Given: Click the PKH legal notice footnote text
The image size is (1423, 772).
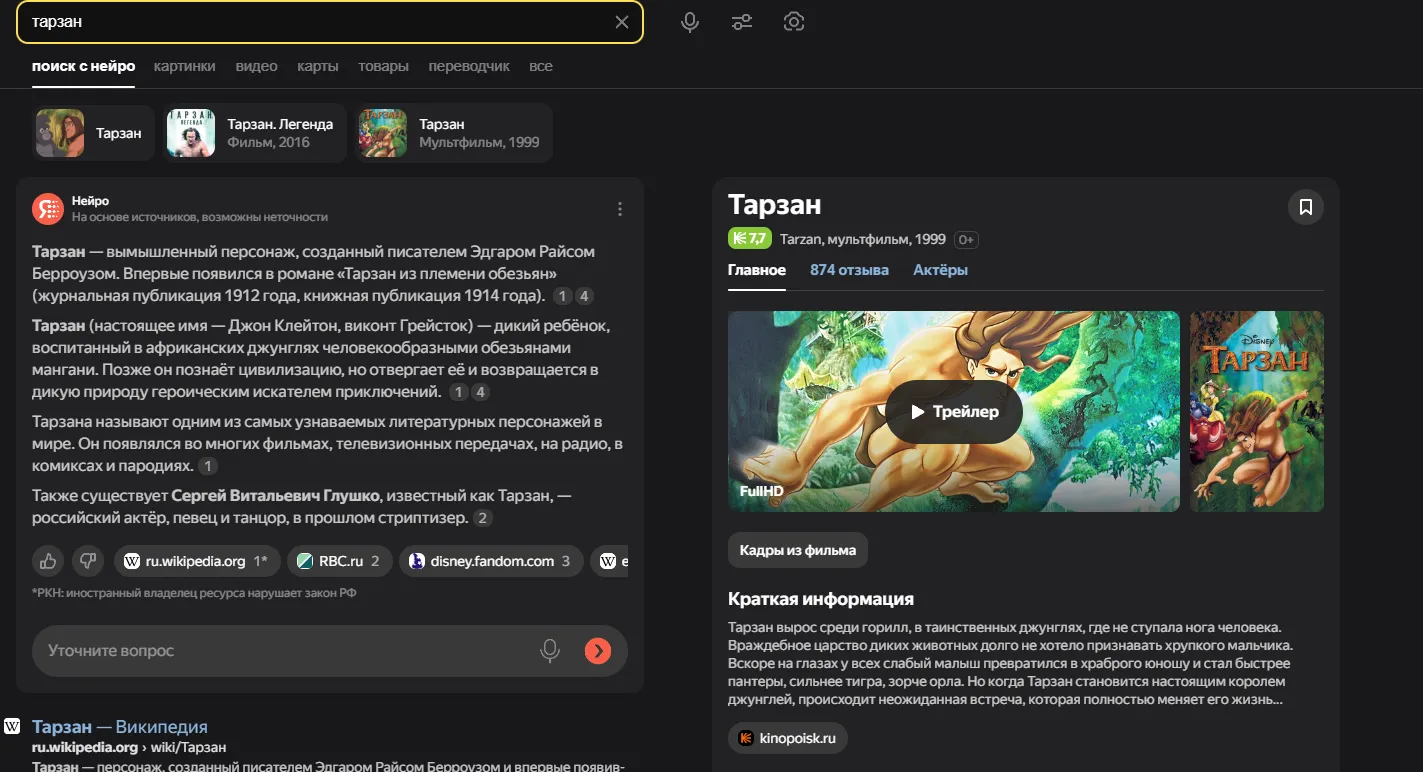Looking at the screenshot, I should point(194,593).
